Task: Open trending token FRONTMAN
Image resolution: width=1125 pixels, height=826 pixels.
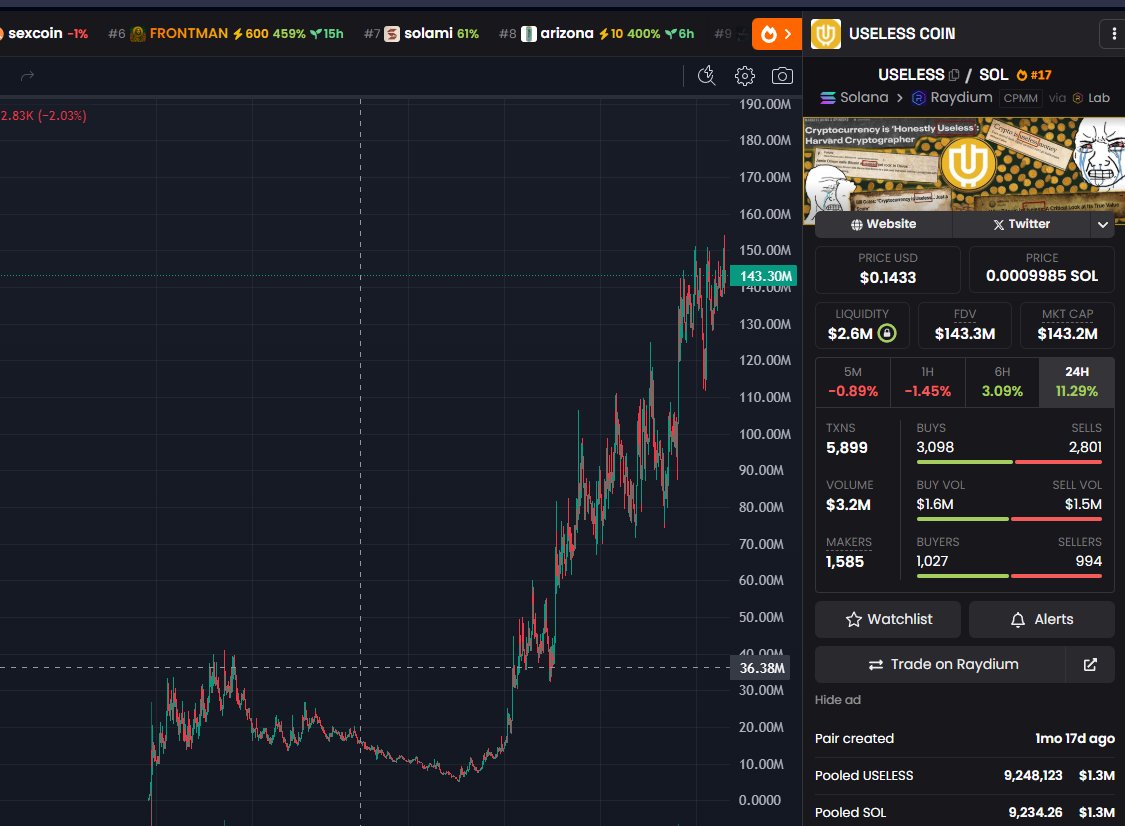Action: [226, 34]
